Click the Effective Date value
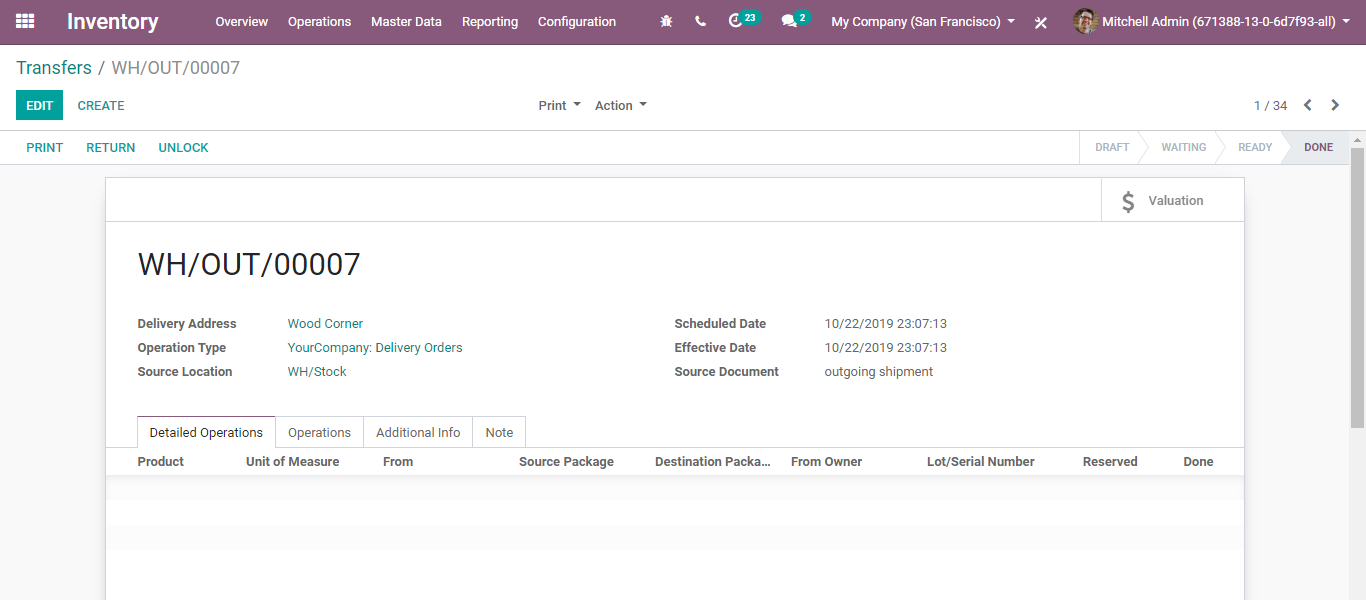1366x600 pixels. tap(885, 347)
